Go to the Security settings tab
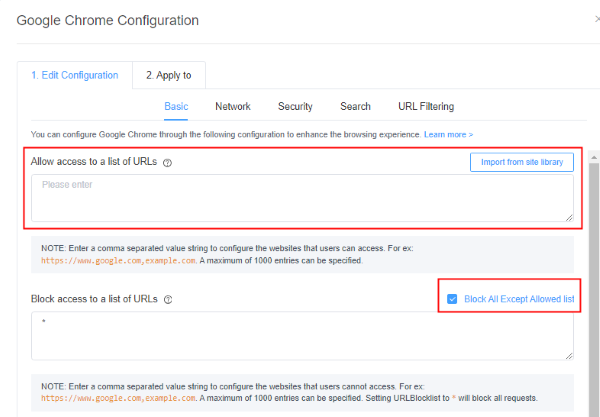This screenshot has height=417, width=600. coord(295,106)
